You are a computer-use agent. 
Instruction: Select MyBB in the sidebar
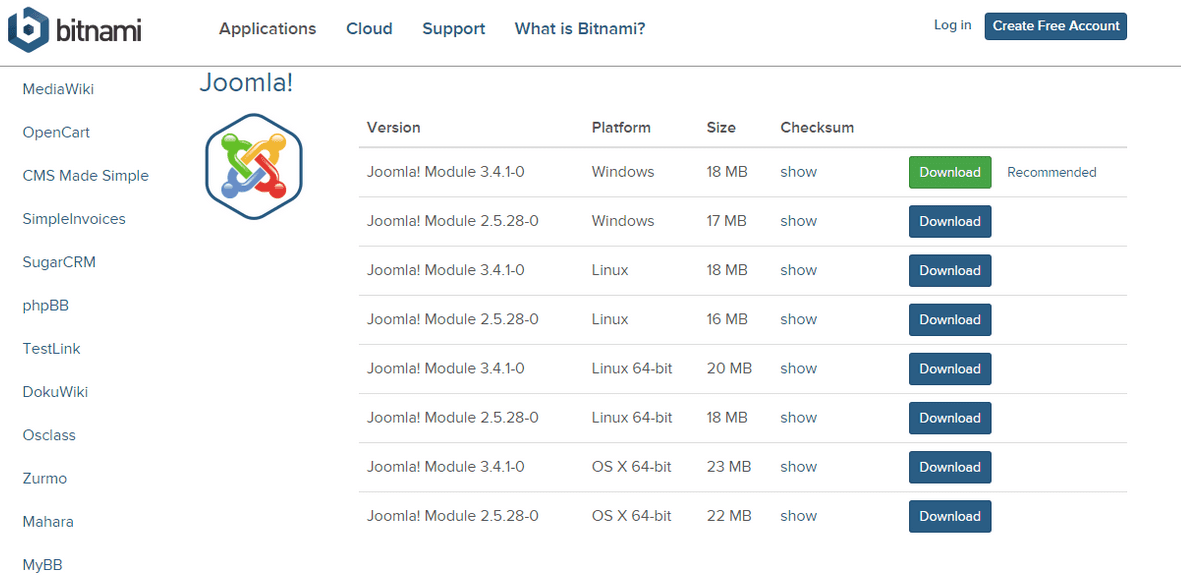point(42,565)
